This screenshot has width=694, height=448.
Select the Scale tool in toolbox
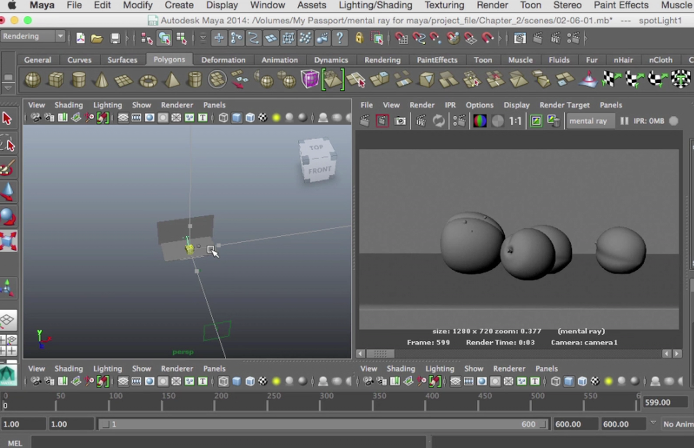click(8, 242)
